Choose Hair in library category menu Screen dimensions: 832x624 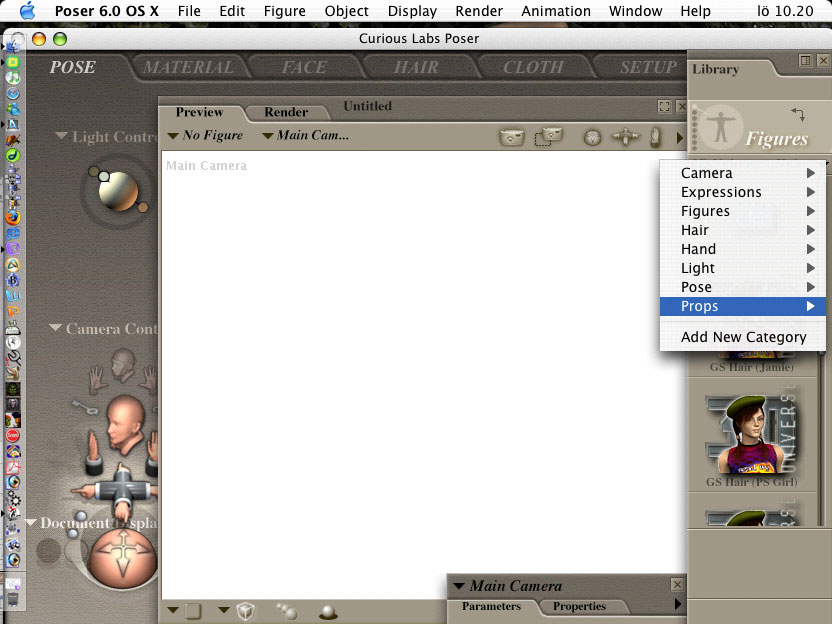tap(742, 230)
